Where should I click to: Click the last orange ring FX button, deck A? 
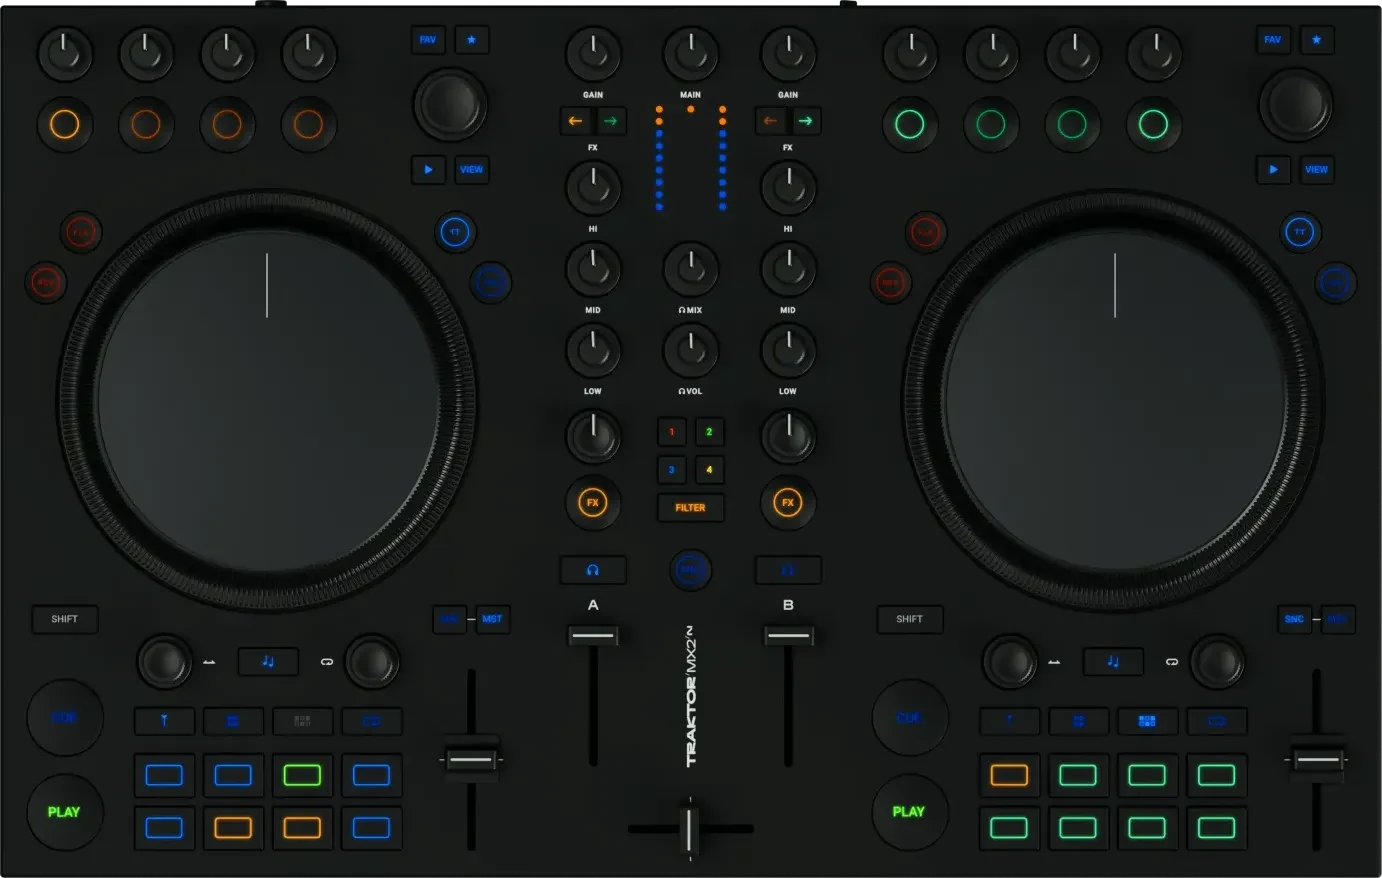308,125
